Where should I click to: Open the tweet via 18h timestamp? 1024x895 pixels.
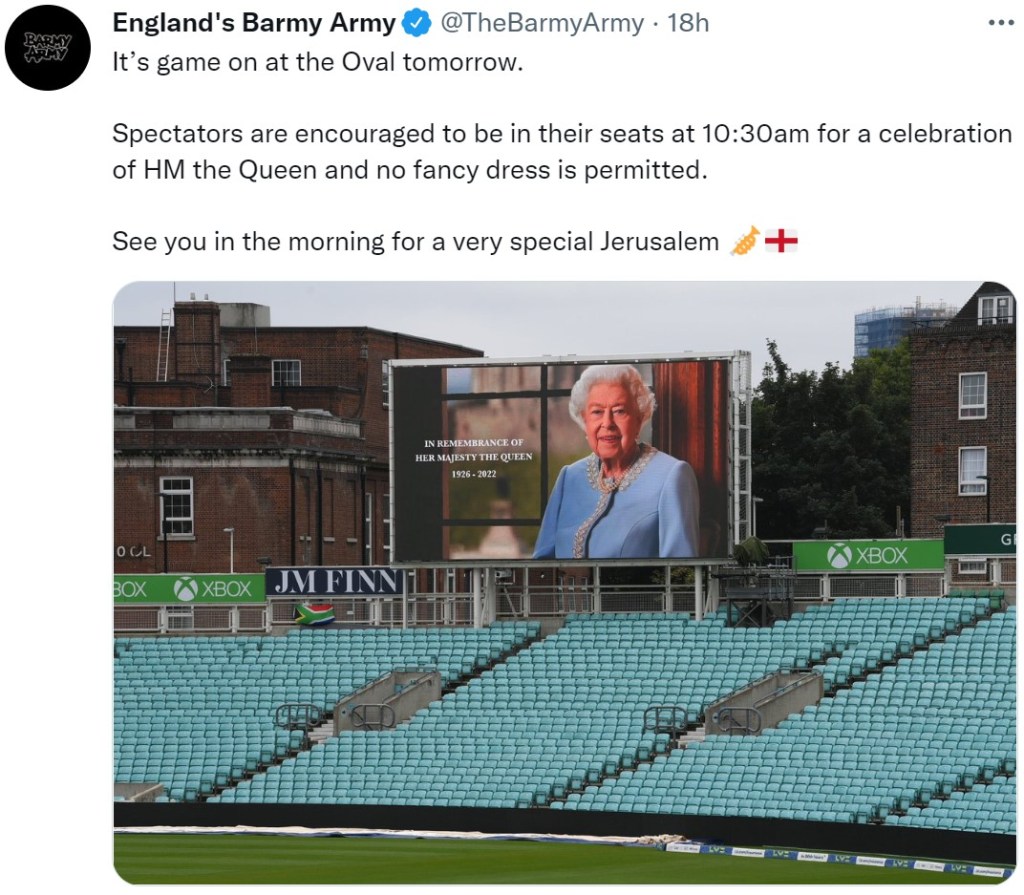coord(688,23)
